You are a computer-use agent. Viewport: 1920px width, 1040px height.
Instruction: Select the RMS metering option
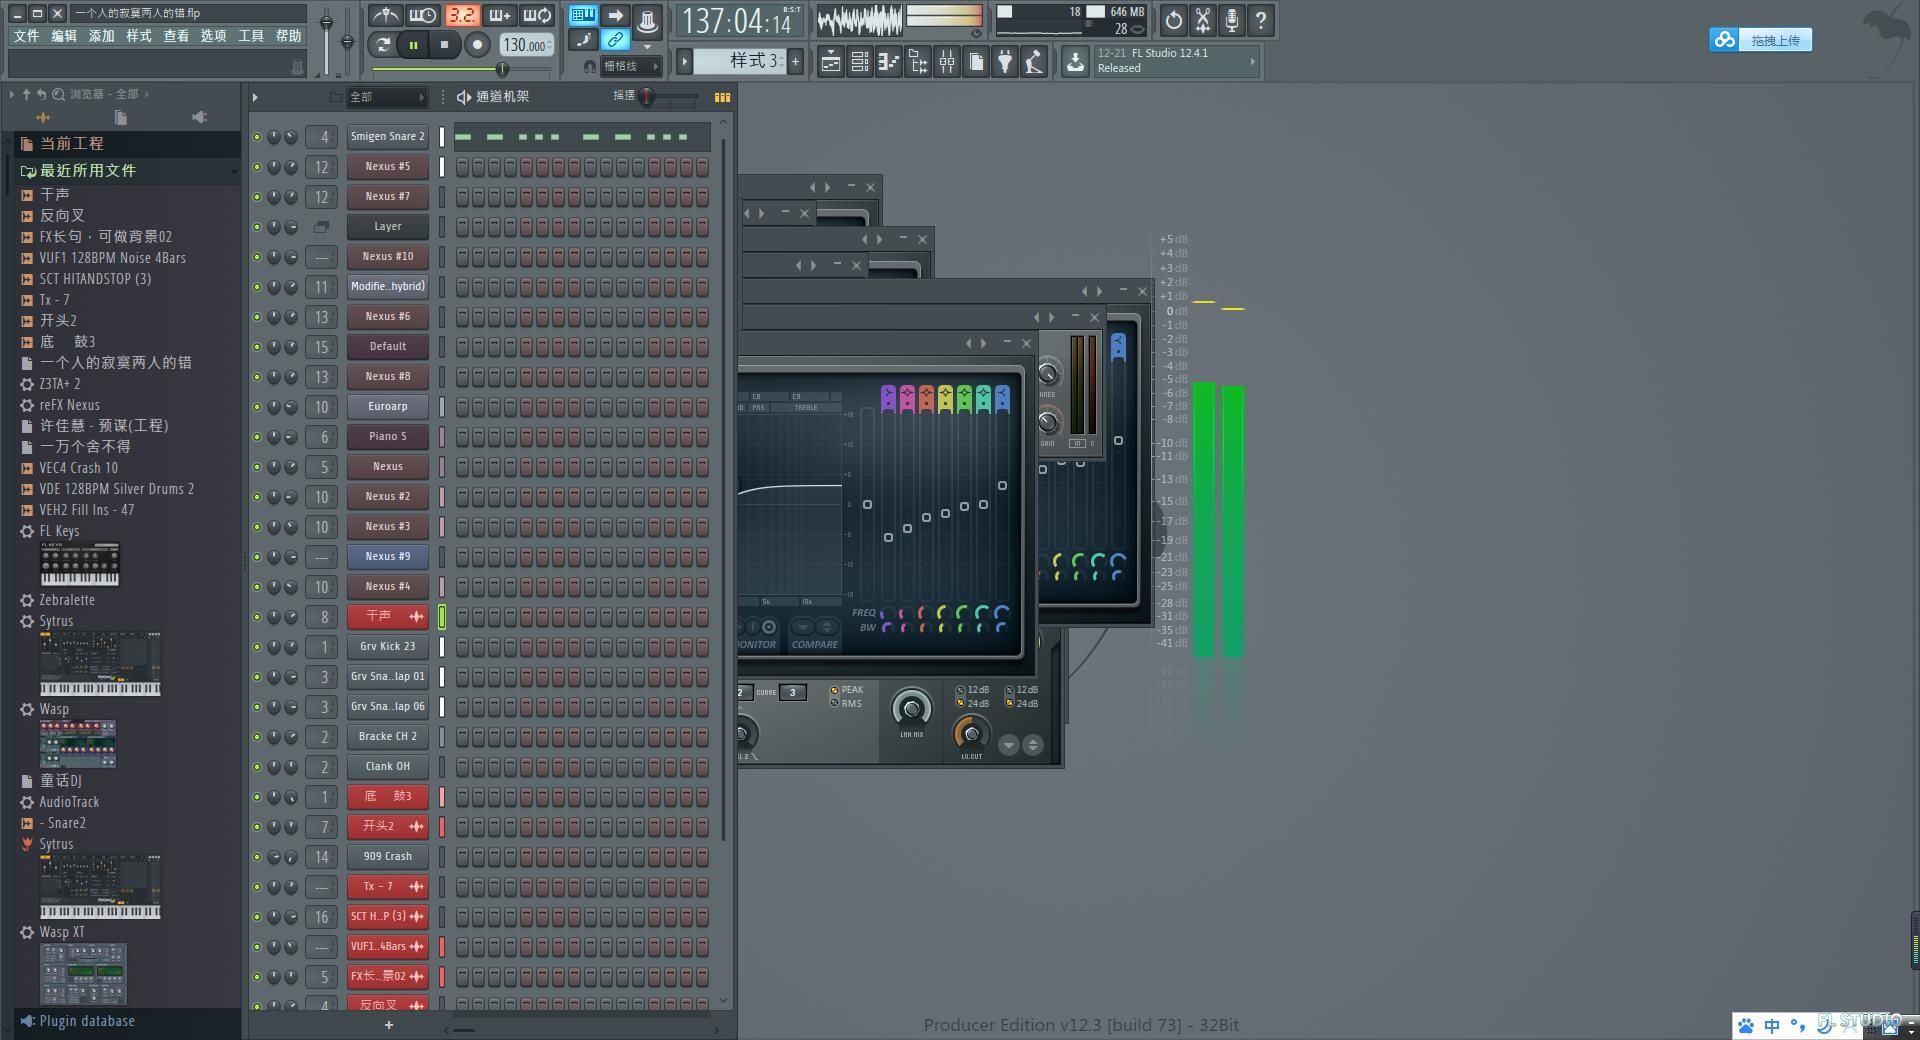(x=835, y=703)
